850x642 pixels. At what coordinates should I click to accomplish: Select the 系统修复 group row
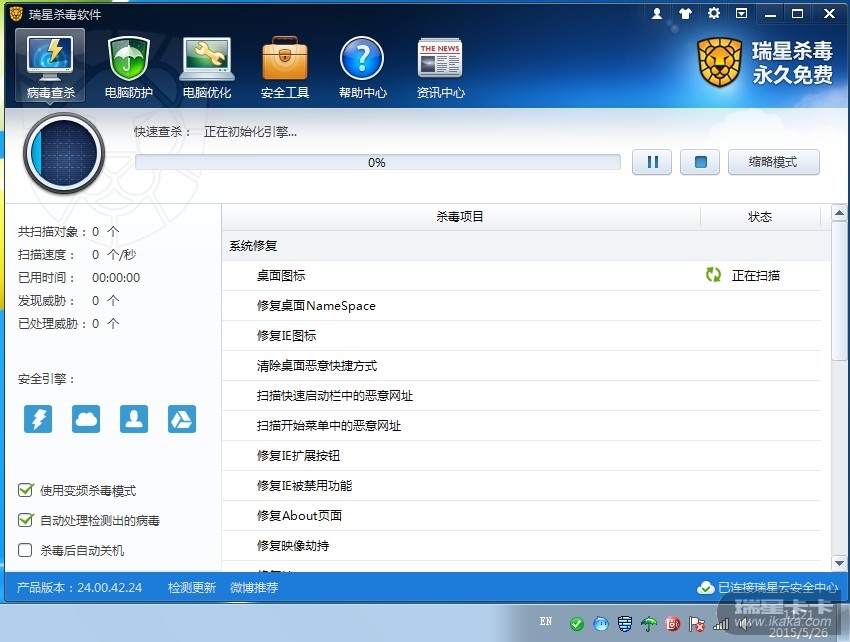(x=526, y=246)
